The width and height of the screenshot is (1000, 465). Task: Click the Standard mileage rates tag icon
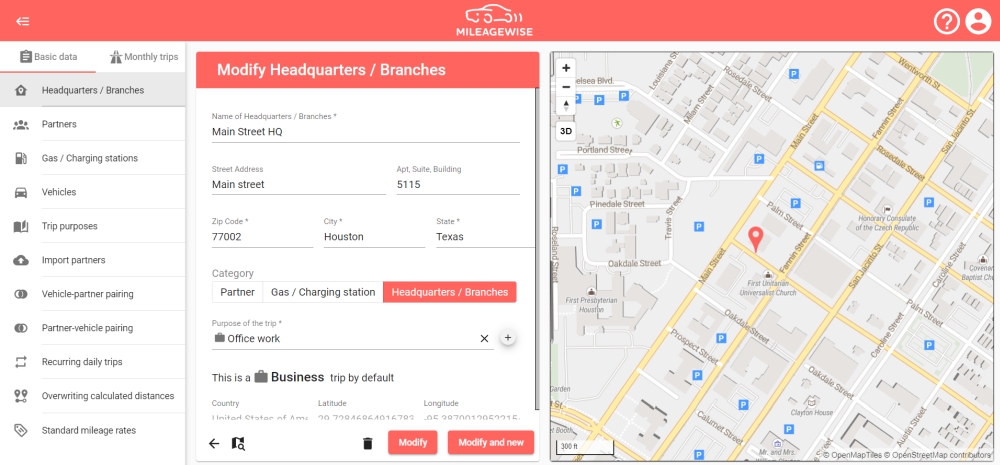pyautogui.click(x=20, y=430)
